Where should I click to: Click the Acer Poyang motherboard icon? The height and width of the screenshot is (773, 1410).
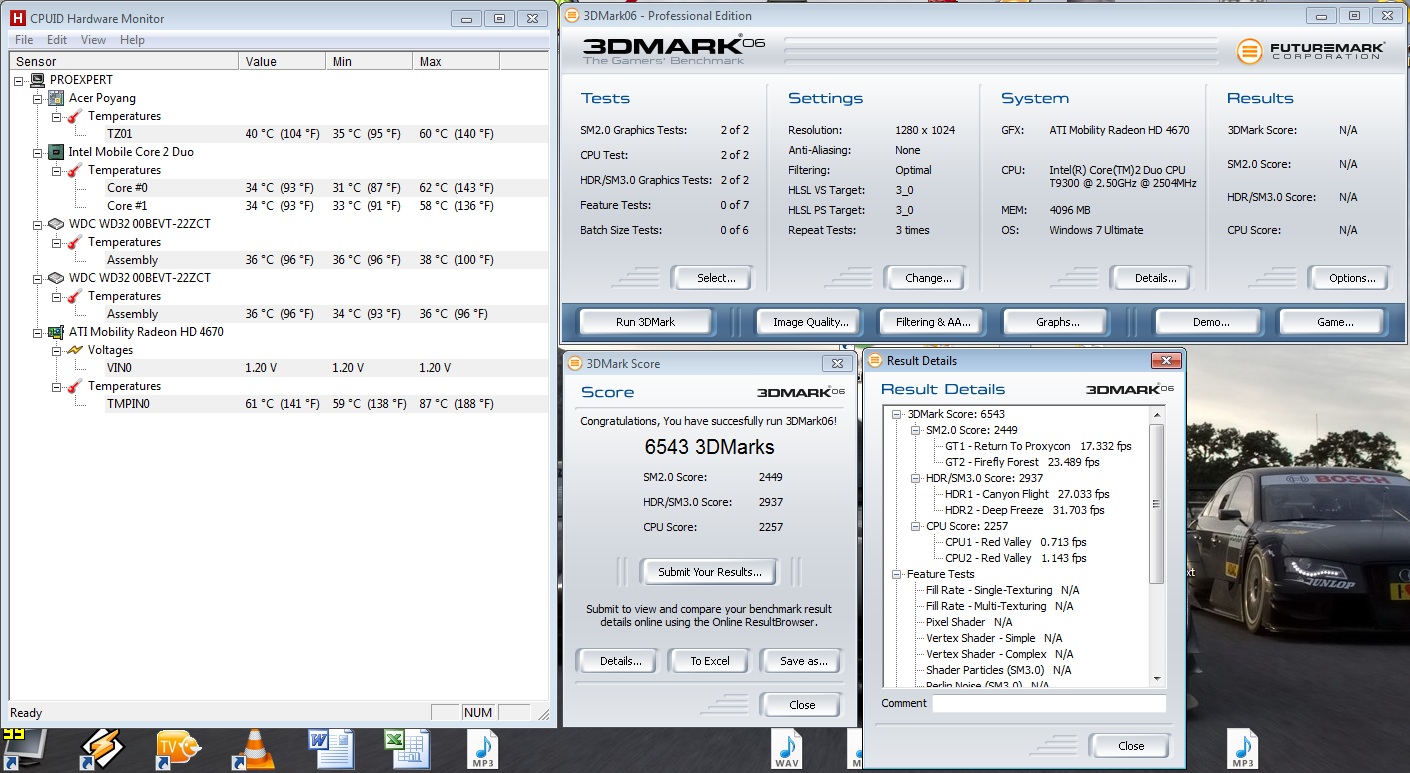click(x=57, y=98)
